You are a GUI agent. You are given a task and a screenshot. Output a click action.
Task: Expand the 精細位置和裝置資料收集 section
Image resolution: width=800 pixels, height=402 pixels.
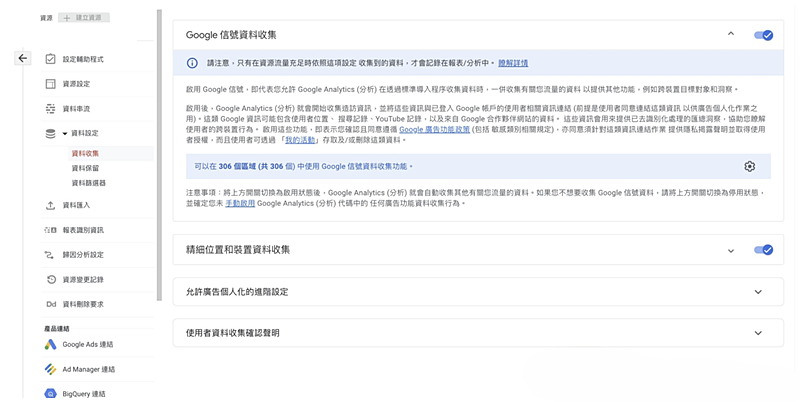coord(731,250)
